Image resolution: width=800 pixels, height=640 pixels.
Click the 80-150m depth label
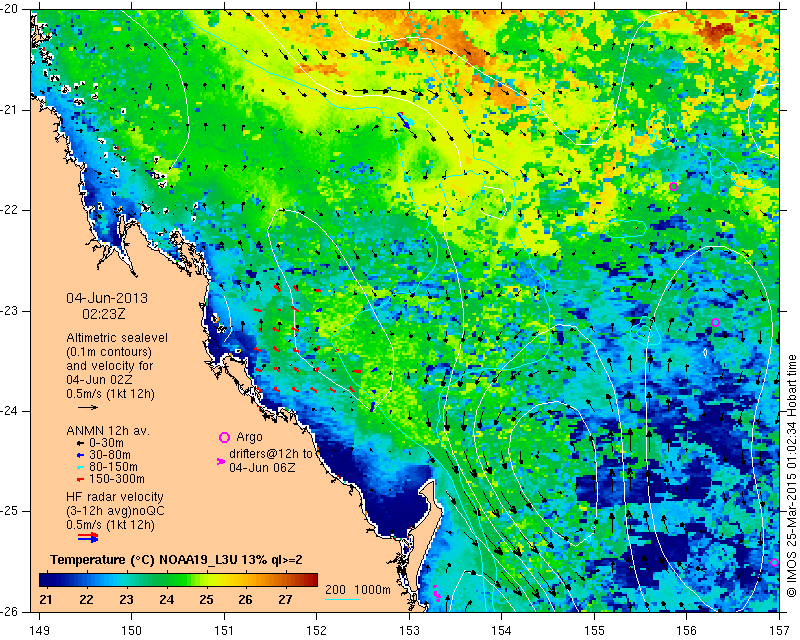113,466
